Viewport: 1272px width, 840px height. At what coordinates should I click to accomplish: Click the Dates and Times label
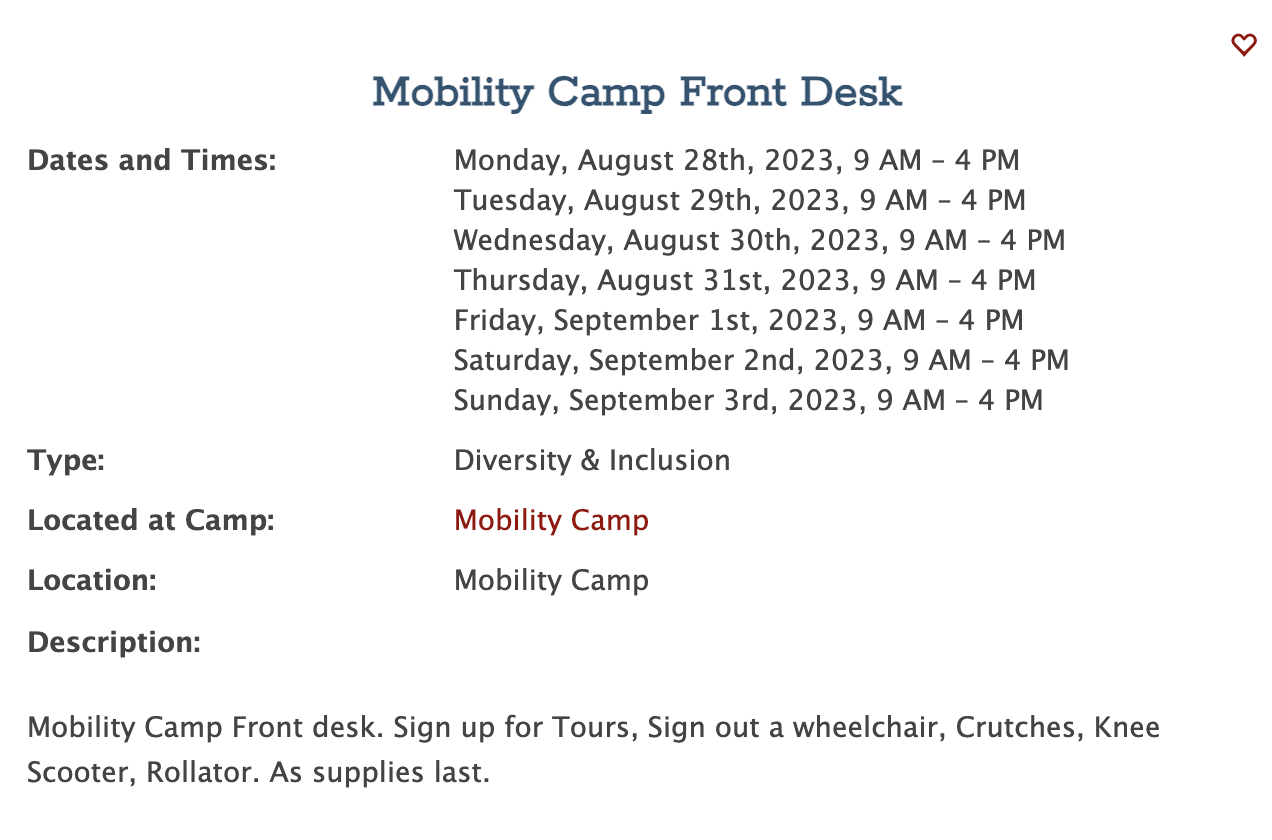click(x=152, y=160)
